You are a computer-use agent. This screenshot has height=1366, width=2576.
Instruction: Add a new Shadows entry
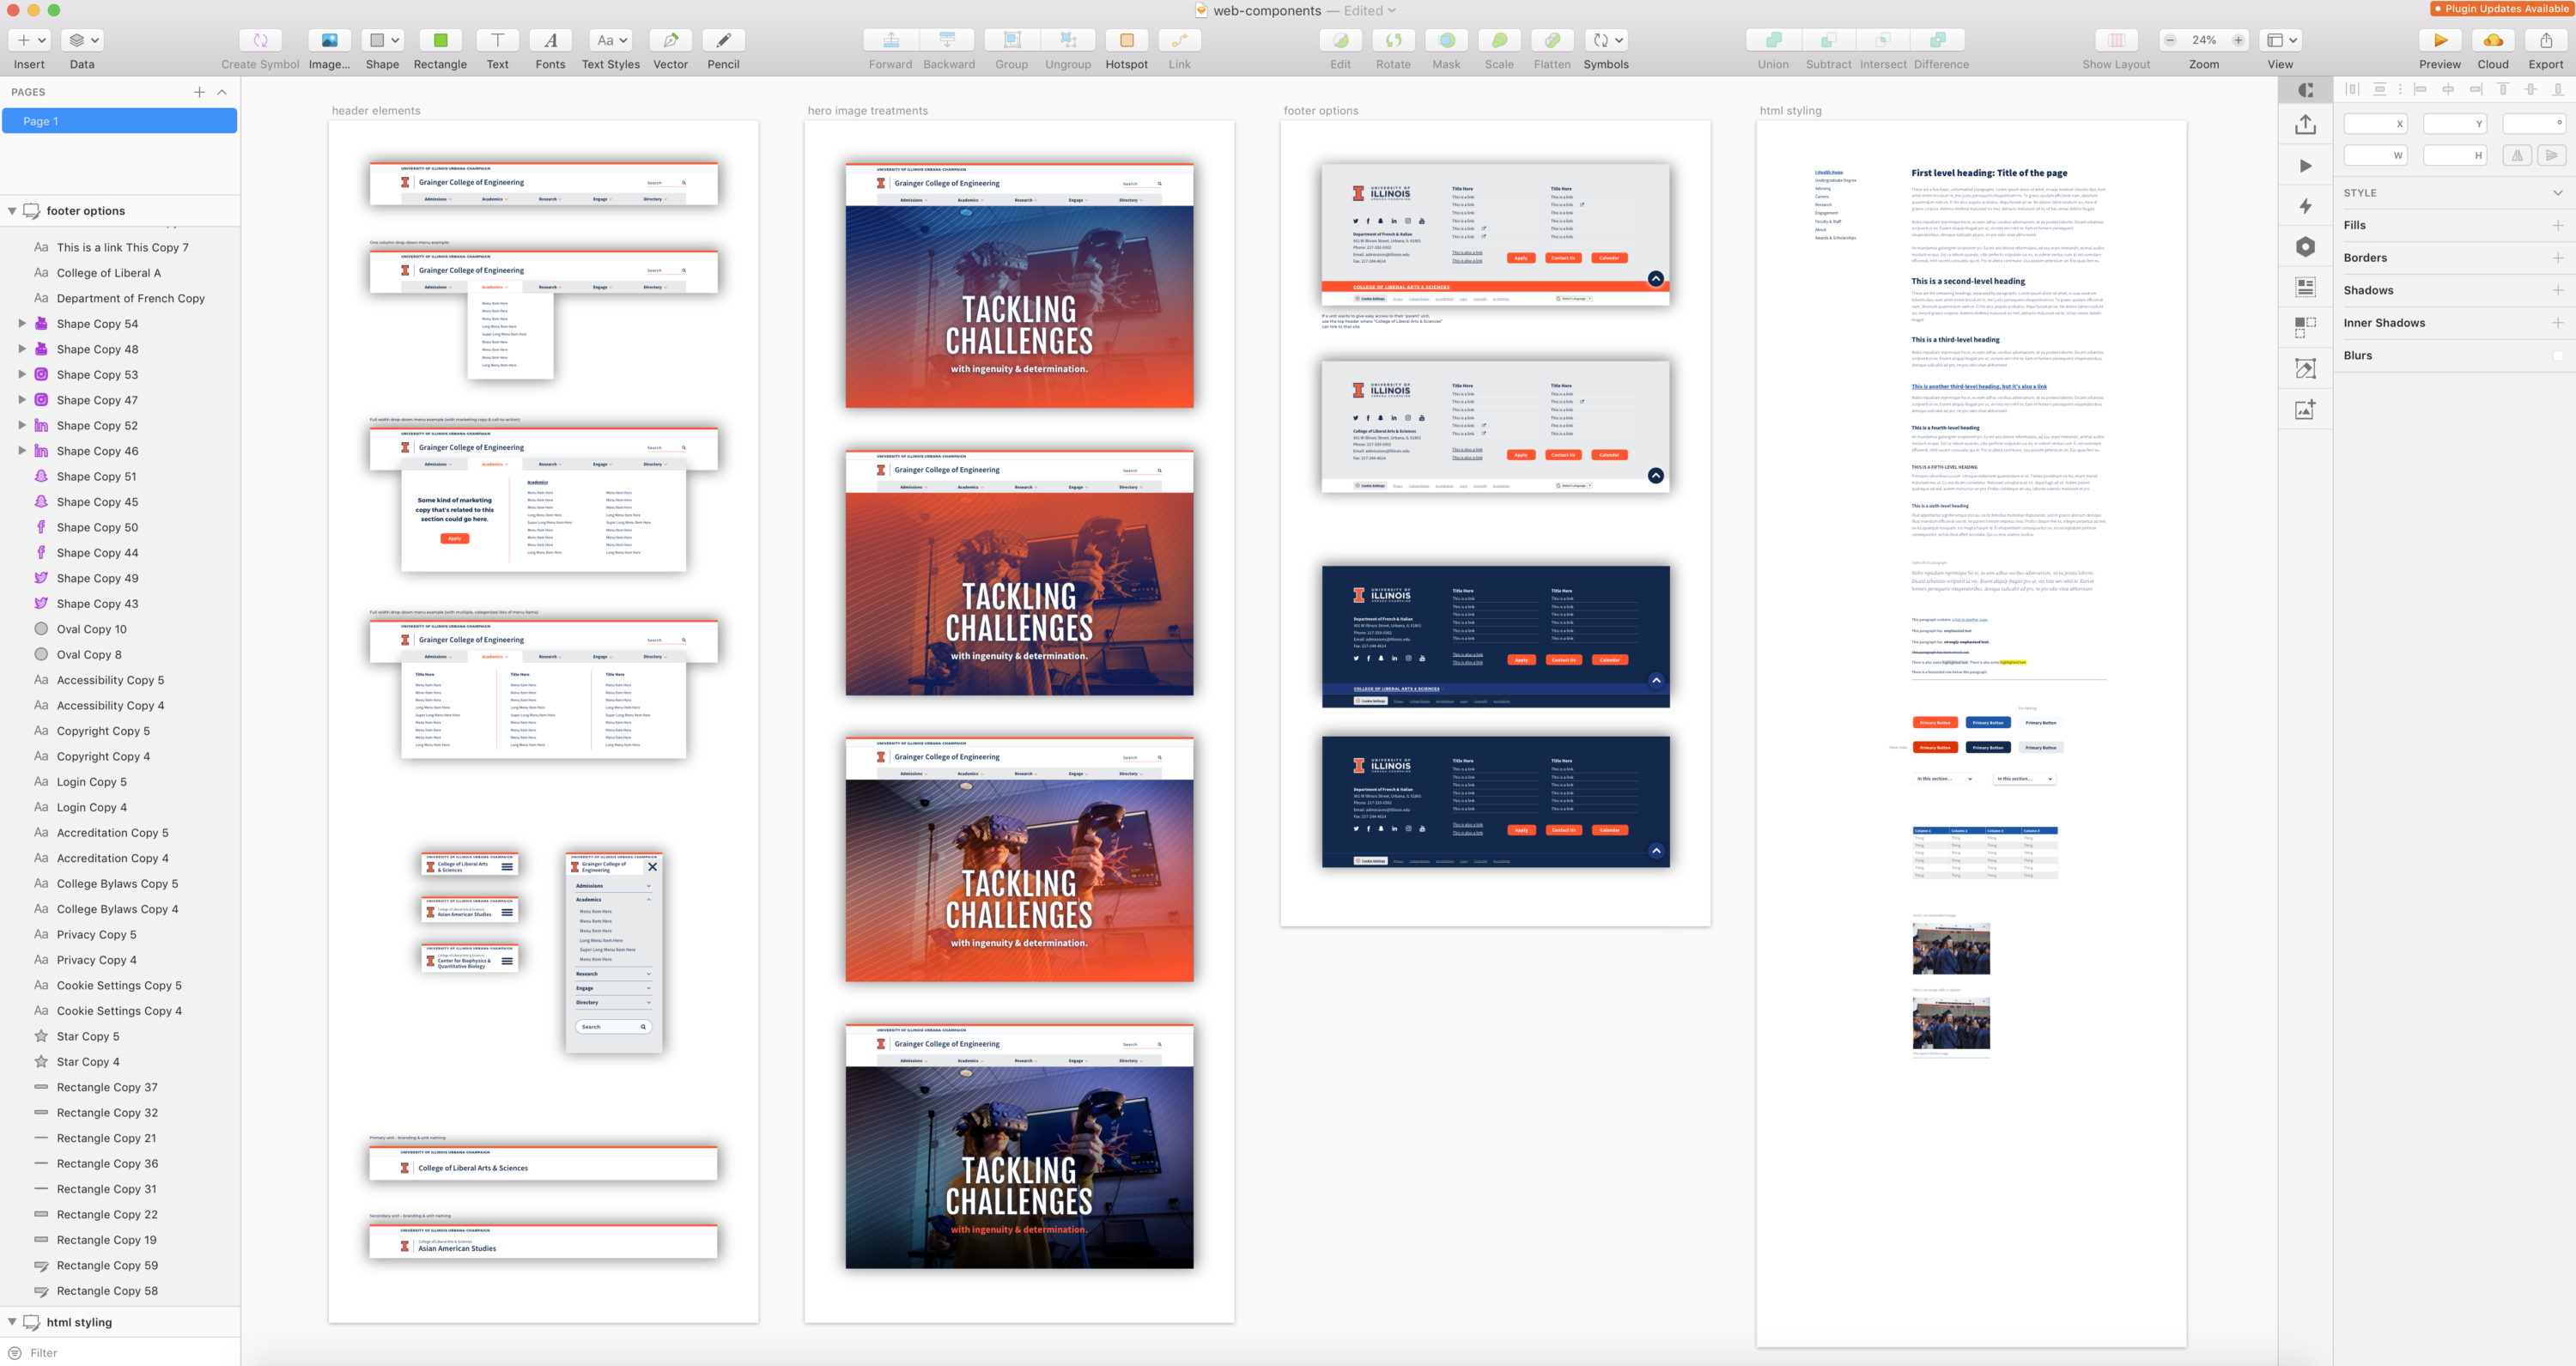2557,290
